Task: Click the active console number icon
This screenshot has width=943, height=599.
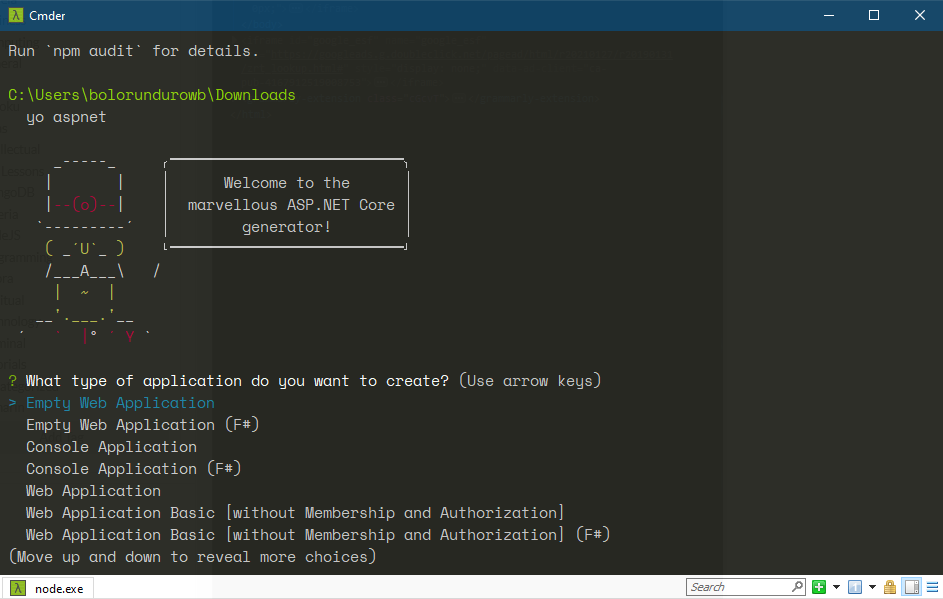Action: [x=855, y=587]
